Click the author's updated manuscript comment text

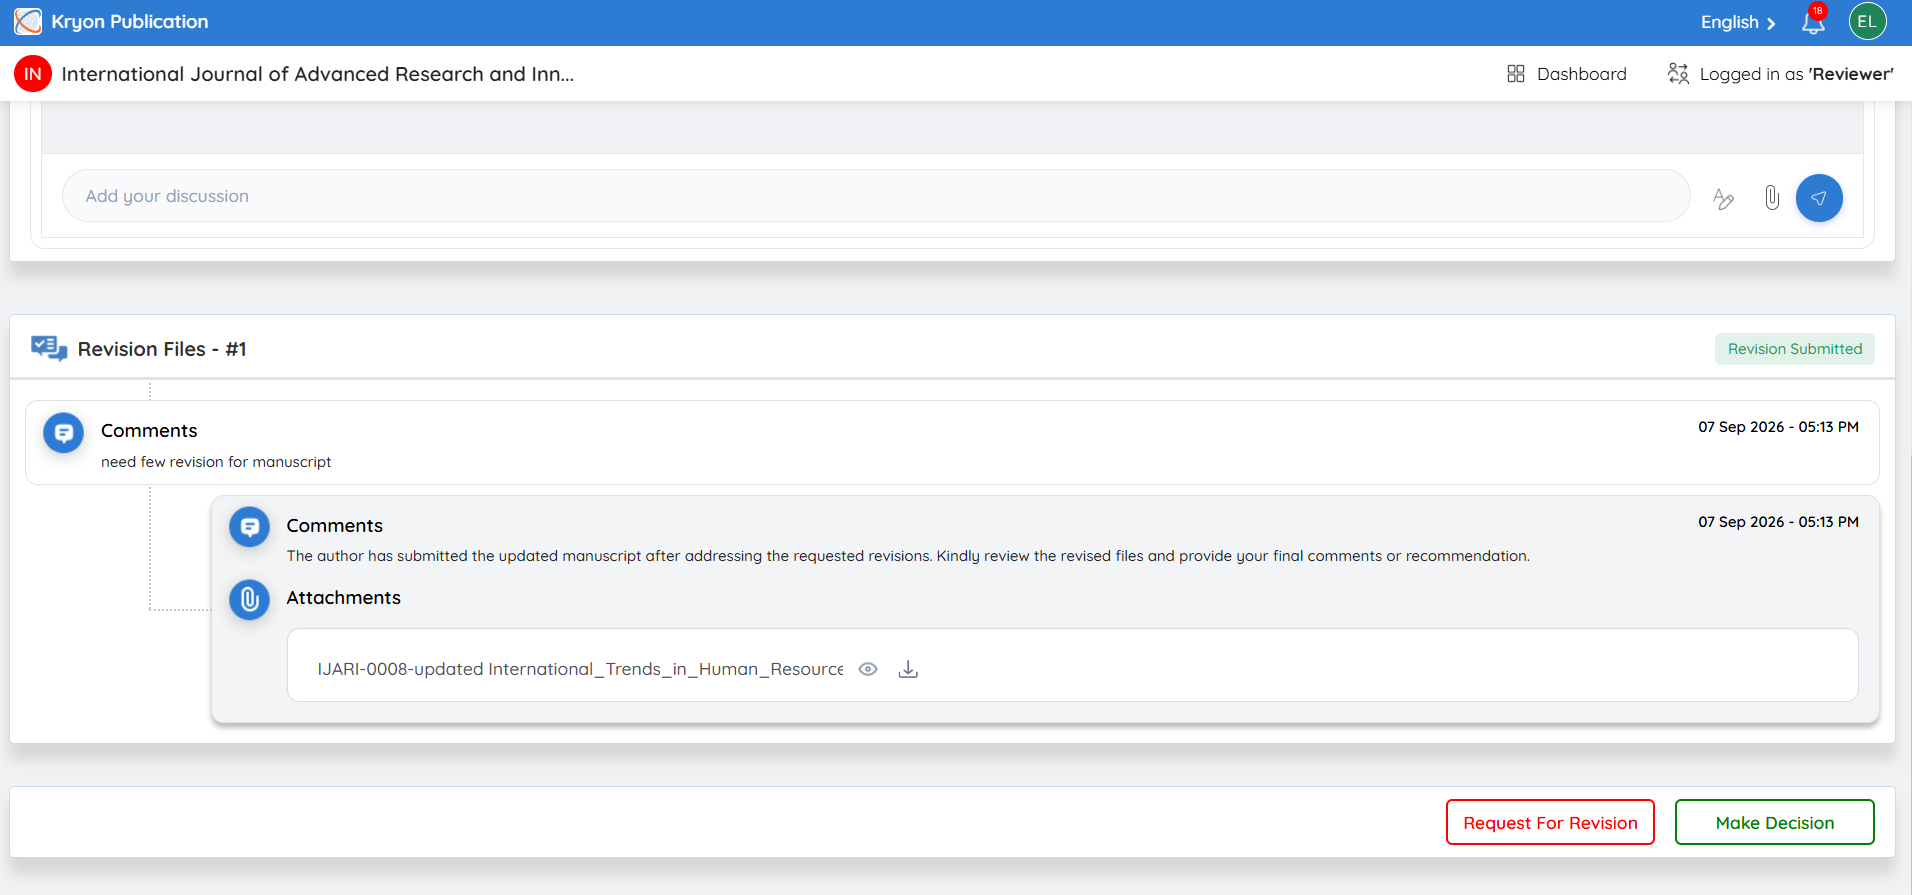pos(908,556)
